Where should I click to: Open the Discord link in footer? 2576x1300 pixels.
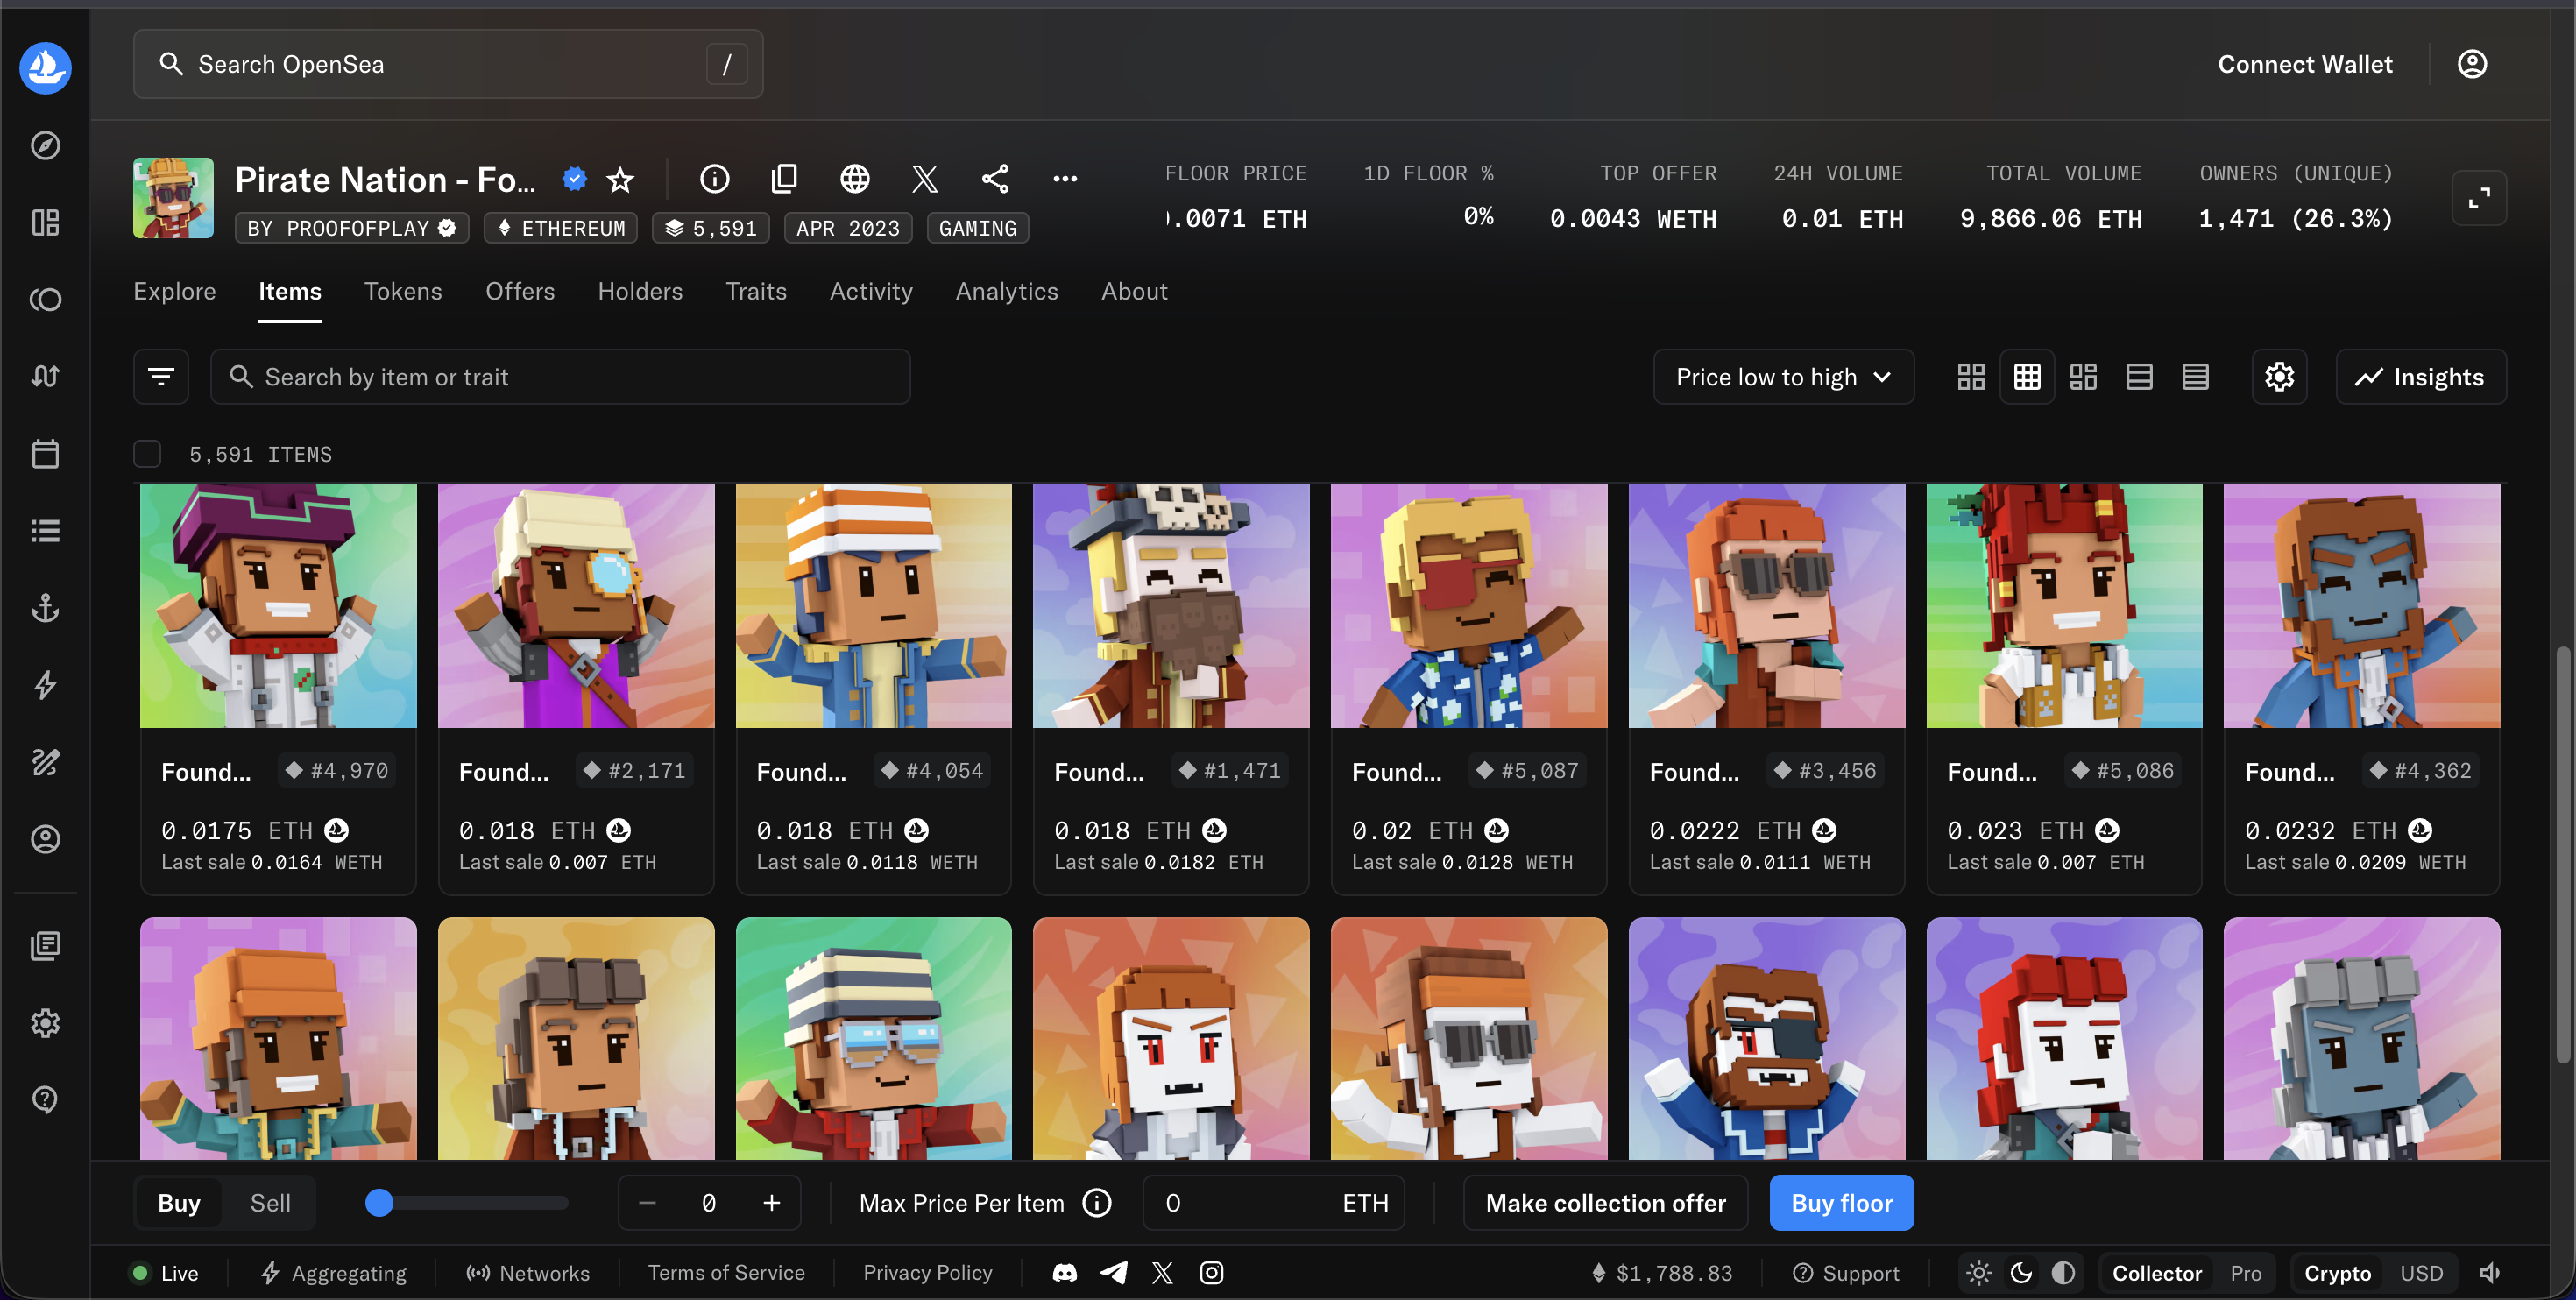coord(1064,1273)
